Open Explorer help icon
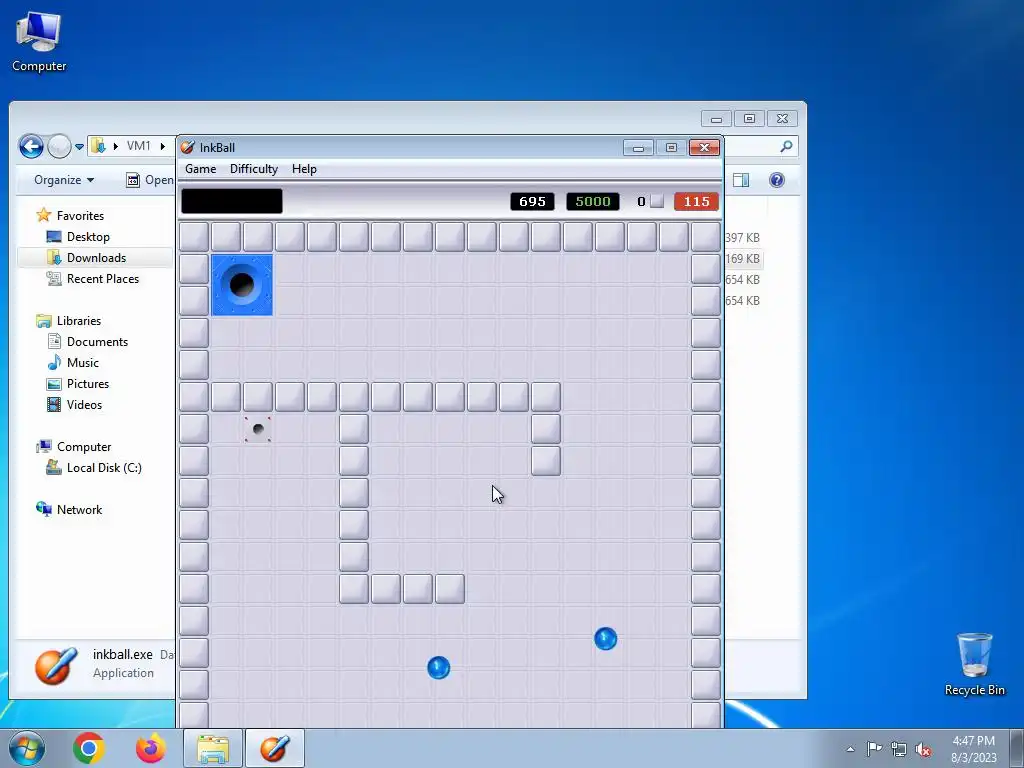 pos(776,180)
